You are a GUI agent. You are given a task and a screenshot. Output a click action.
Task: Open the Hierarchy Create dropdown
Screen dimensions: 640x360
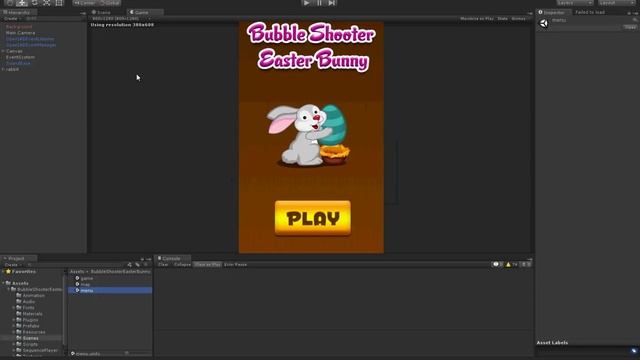(12, 18)
